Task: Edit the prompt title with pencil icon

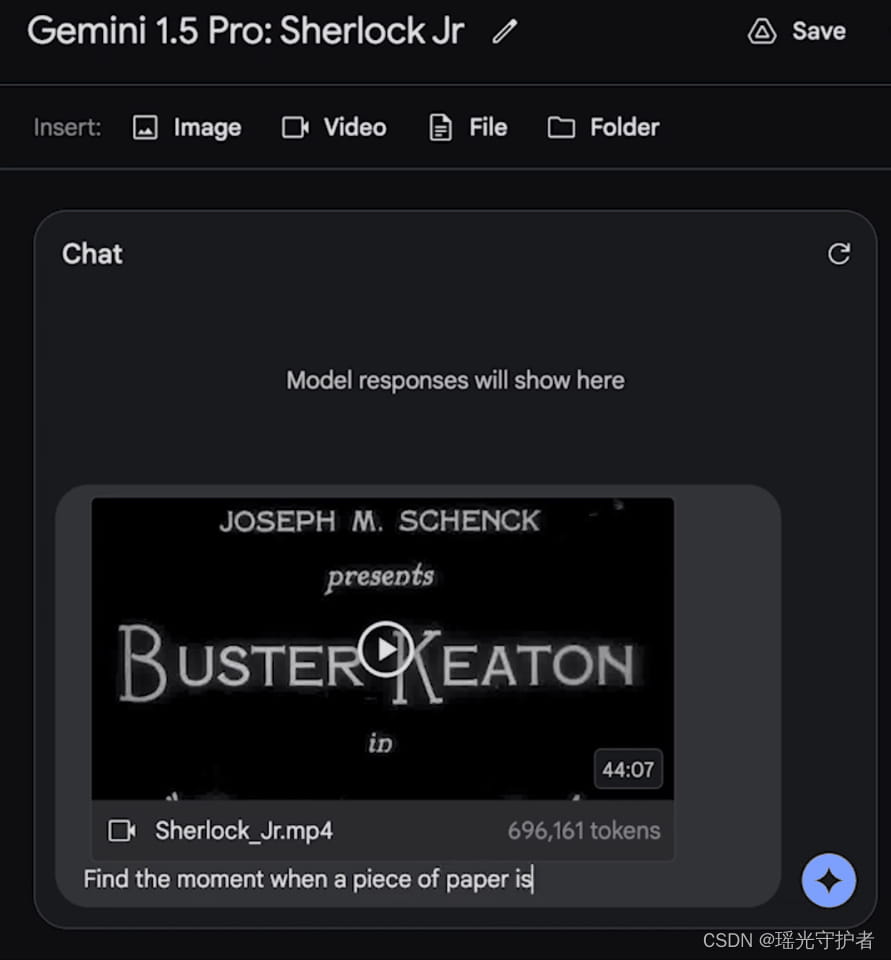Action: coord(505,31)
